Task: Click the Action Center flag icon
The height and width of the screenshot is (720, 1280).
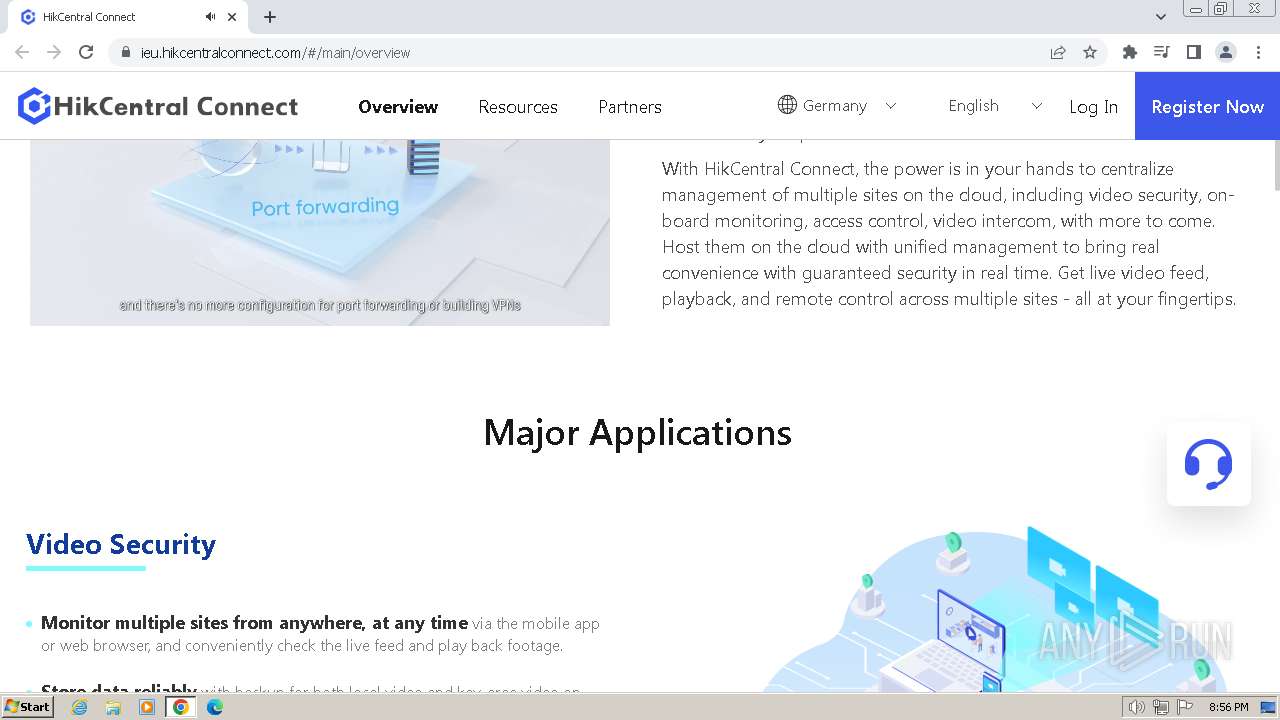Action: click(1185, 707)
